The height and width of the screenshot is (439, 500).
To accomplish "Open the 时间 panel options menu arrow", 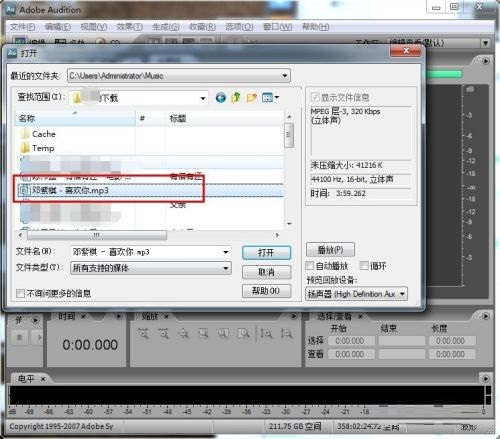I will coord(119,316).
